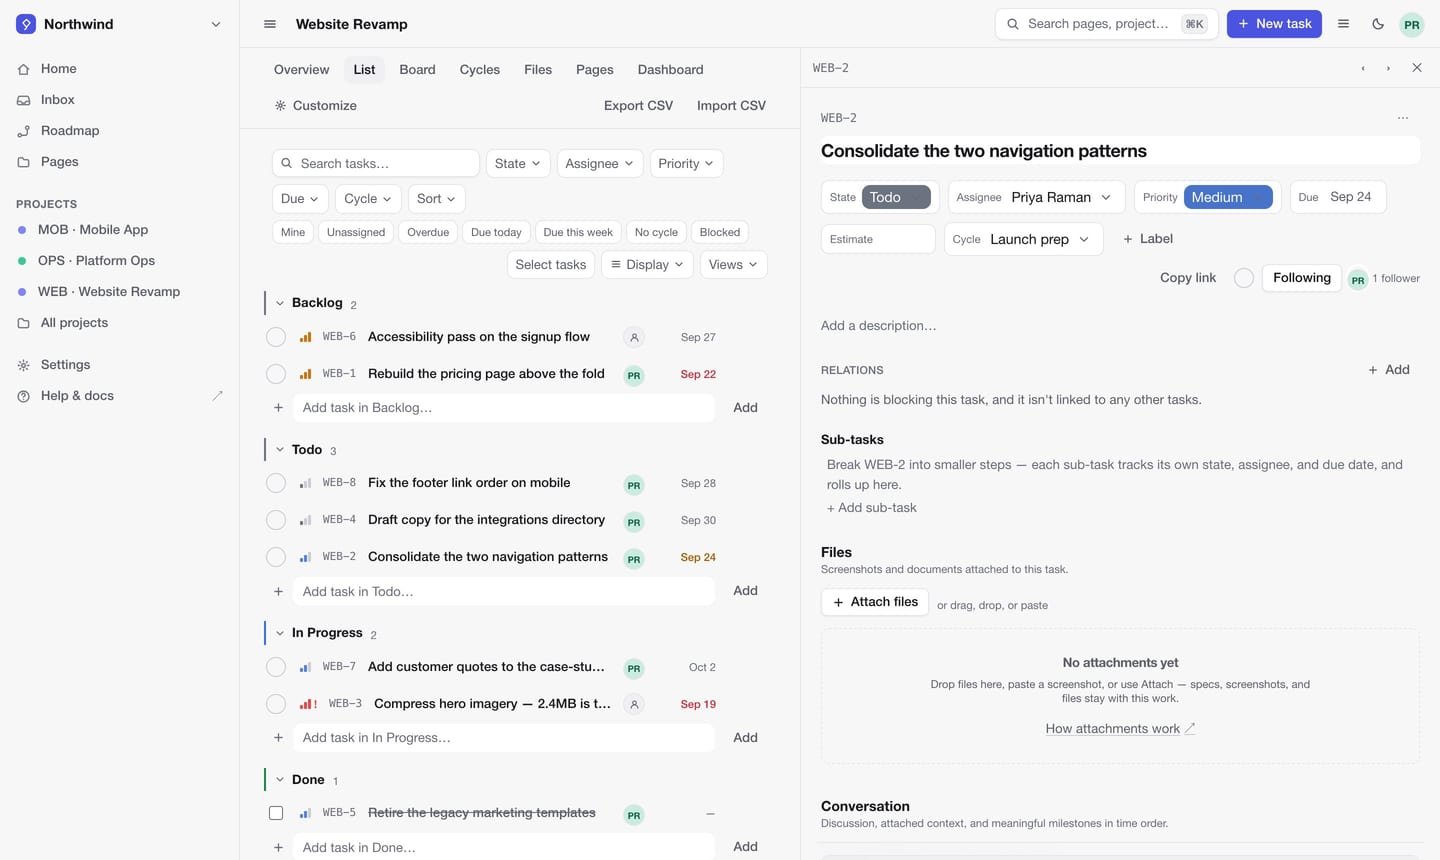This screenshot has width=1440, height=860.
Task: Toggle the status circle for WEB-4
Action: (276, 520)
